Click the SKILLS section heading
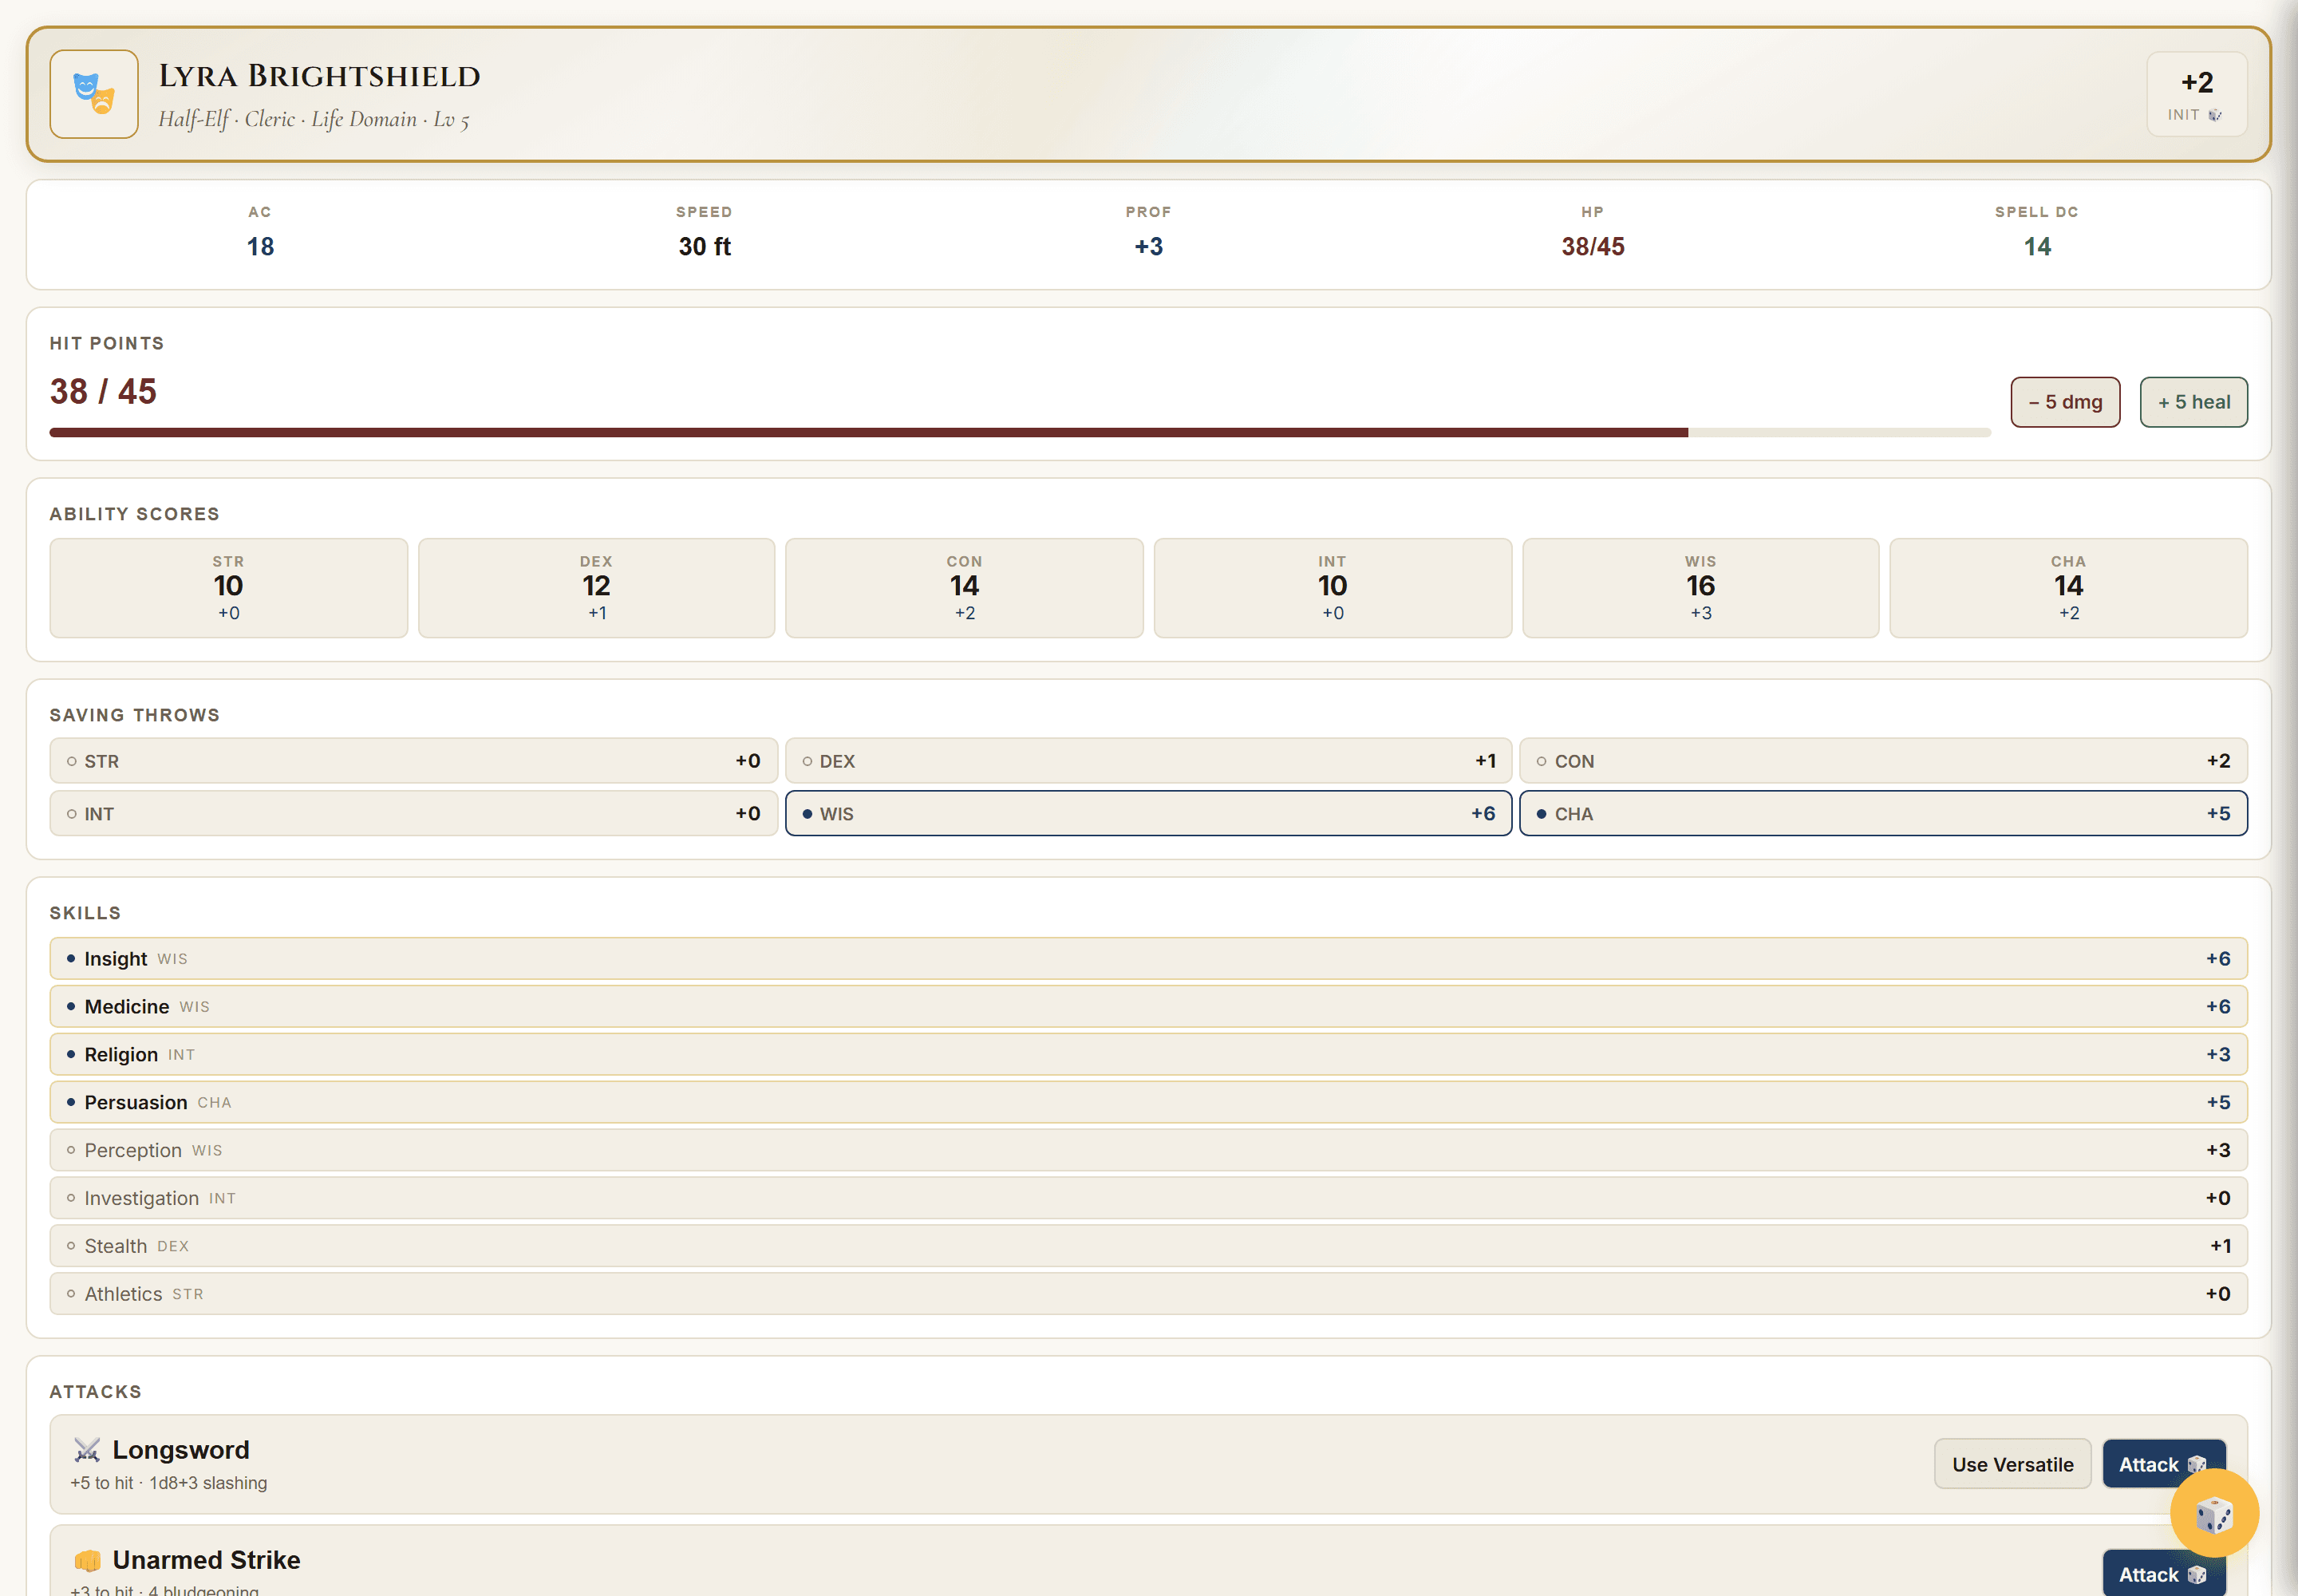The image size is (2298, 1596). [86, 913]
